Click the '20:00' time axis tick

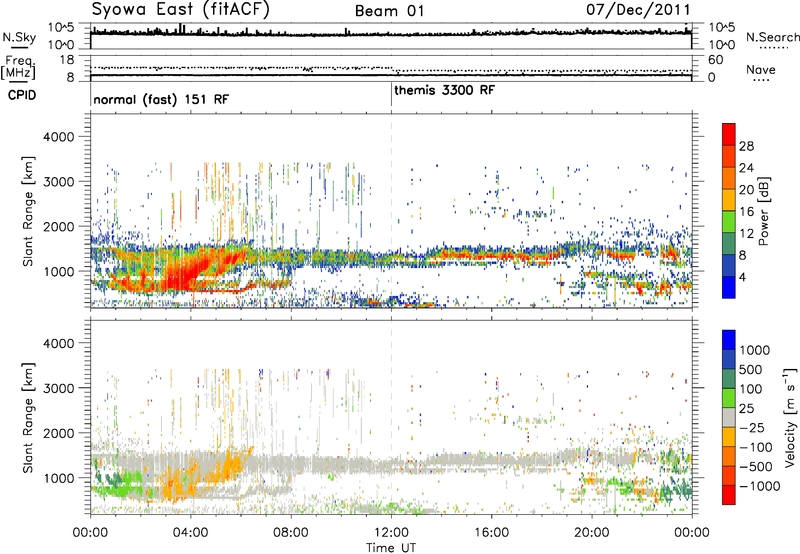tap(592, 533)
